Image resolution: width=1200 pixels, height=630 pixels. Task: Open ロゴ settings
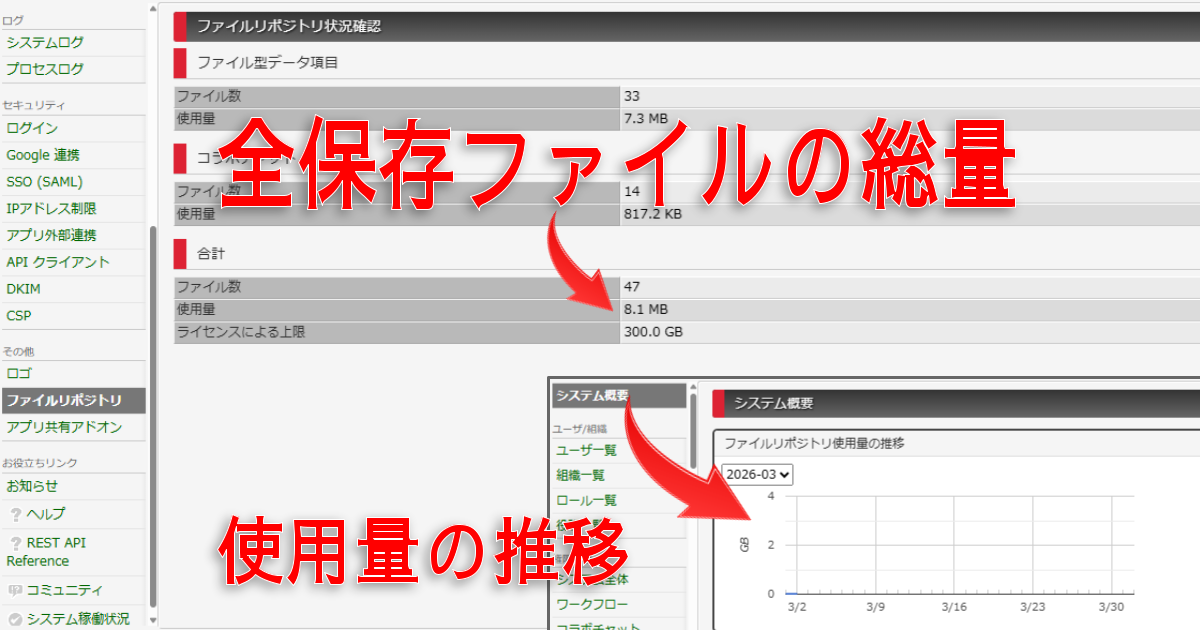(19, 374)
